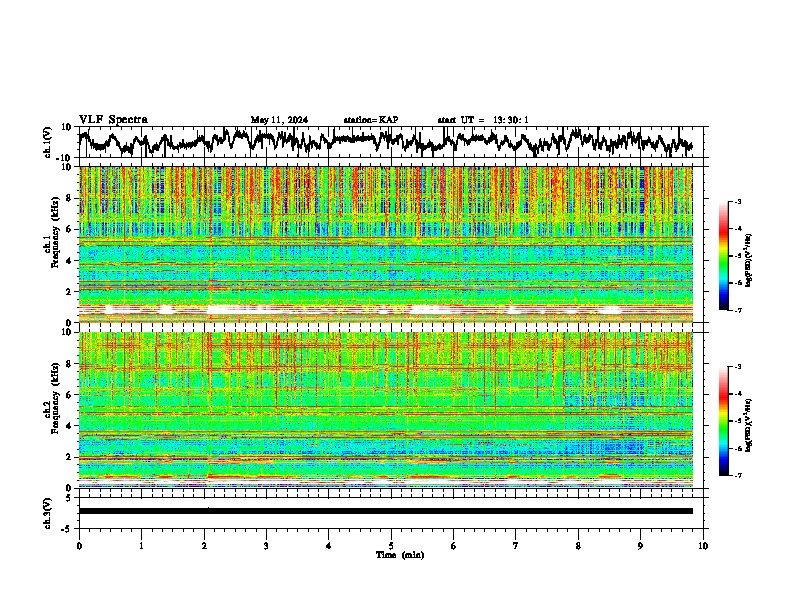
Task: Click the "Time (min)" axis label
Action: point(400,555)
